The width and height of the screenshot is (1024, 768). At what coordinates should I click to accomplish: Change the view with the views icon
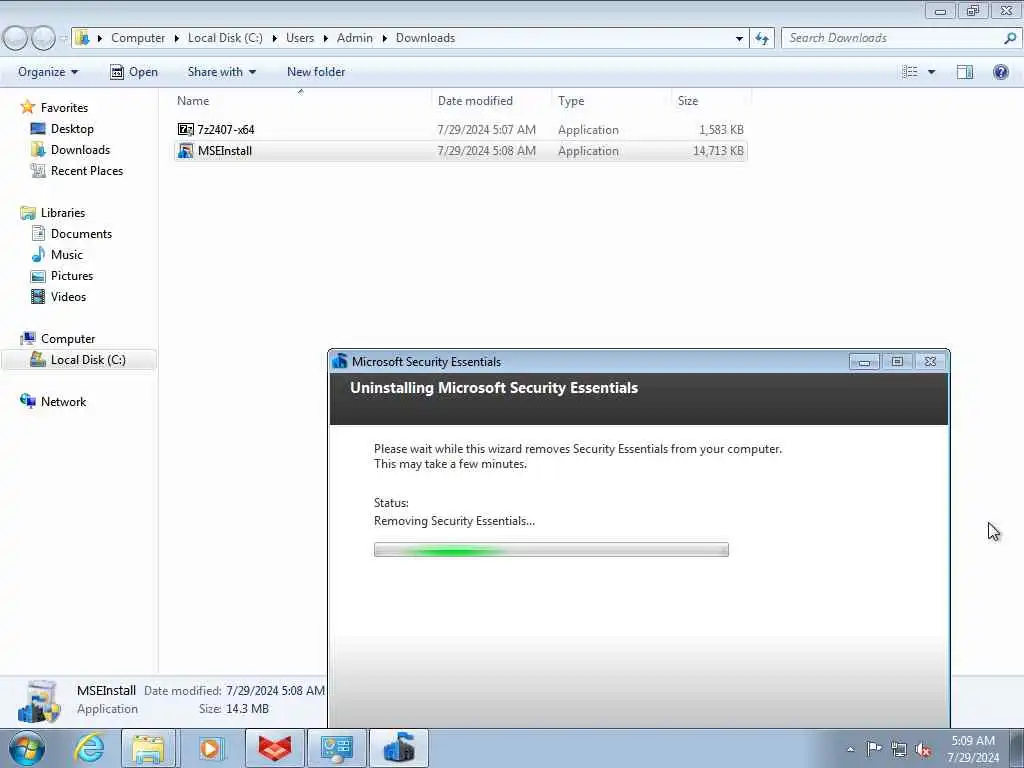click(910, 72)
